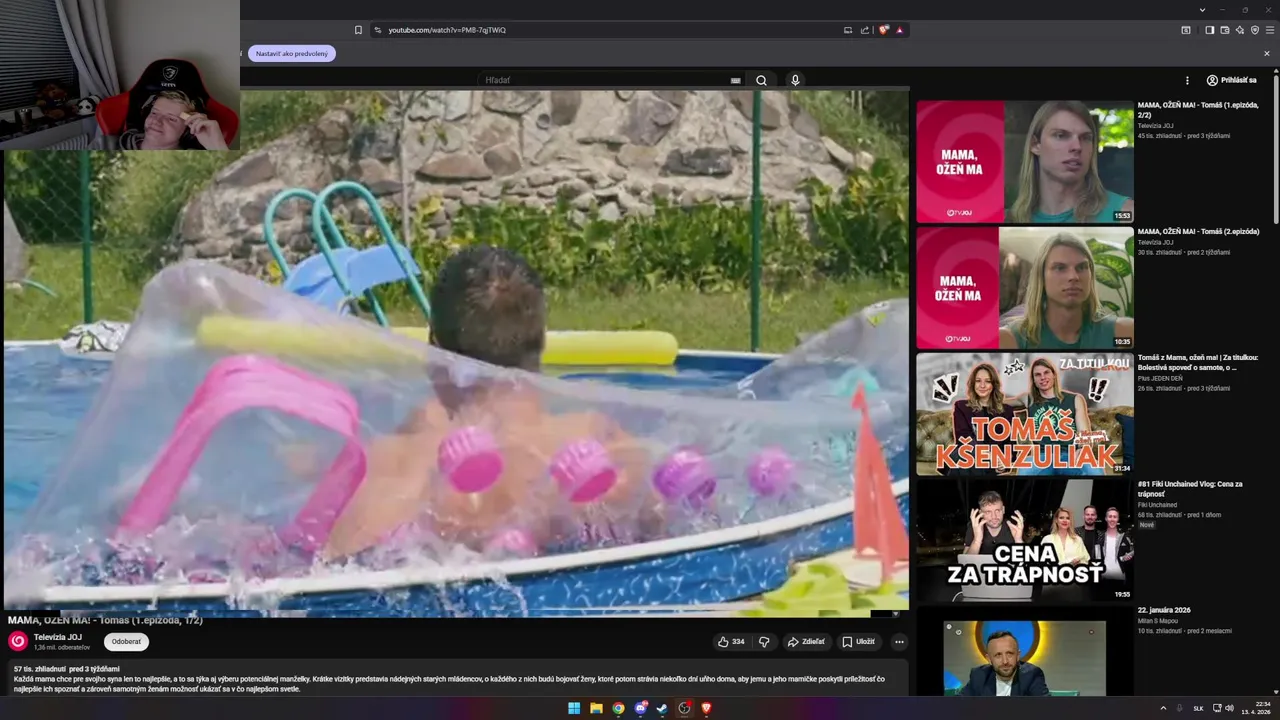
Task: Click the Milan S Mapou channel name
Action: (1158, 621)
